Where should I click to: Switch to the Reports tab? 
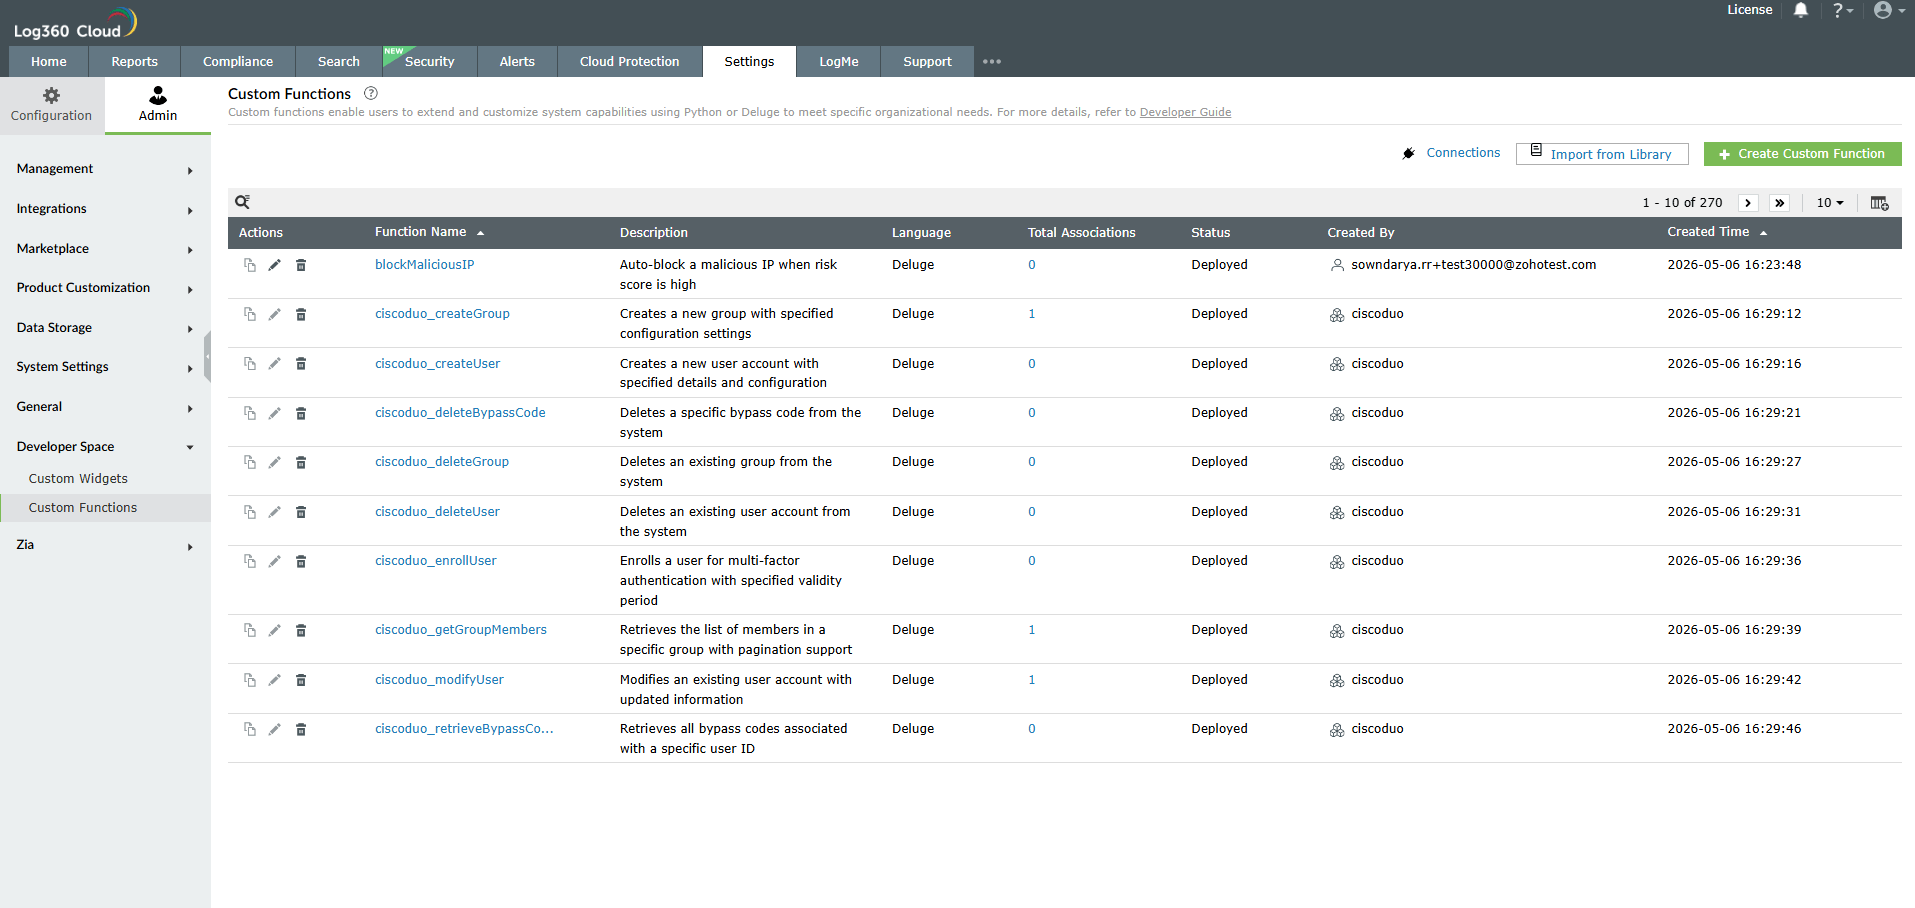click(134, 61)
